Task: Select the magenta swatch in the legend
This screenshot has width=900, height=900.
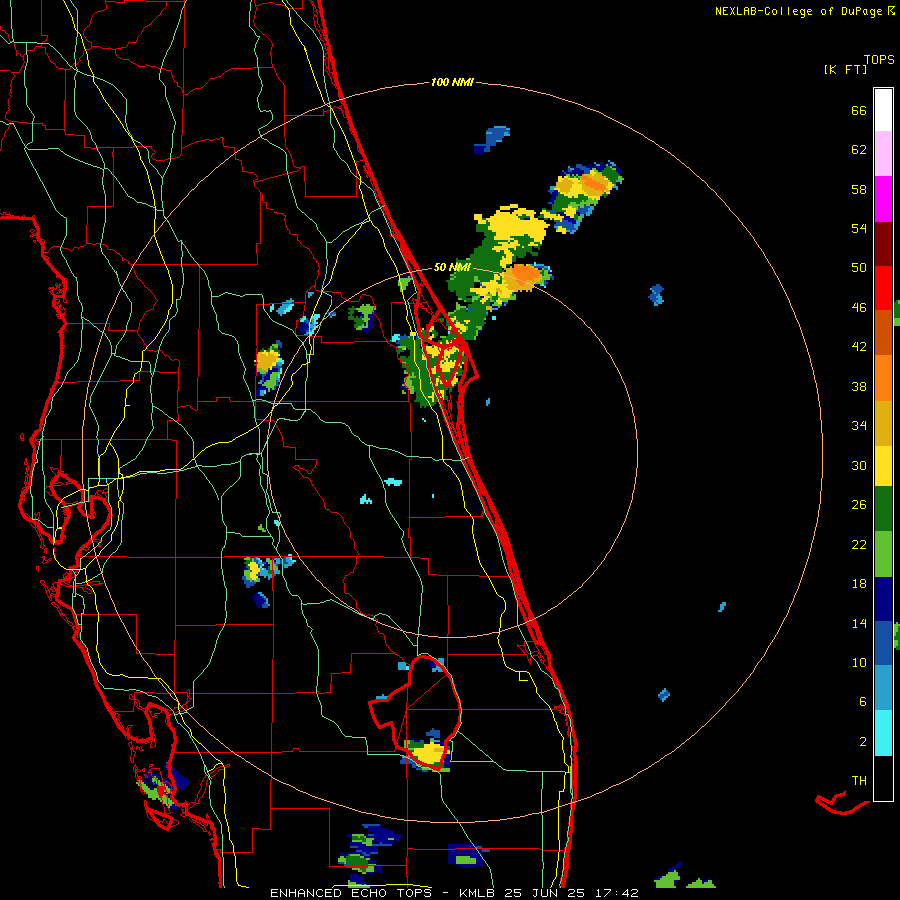Action: tap(883, 199)
